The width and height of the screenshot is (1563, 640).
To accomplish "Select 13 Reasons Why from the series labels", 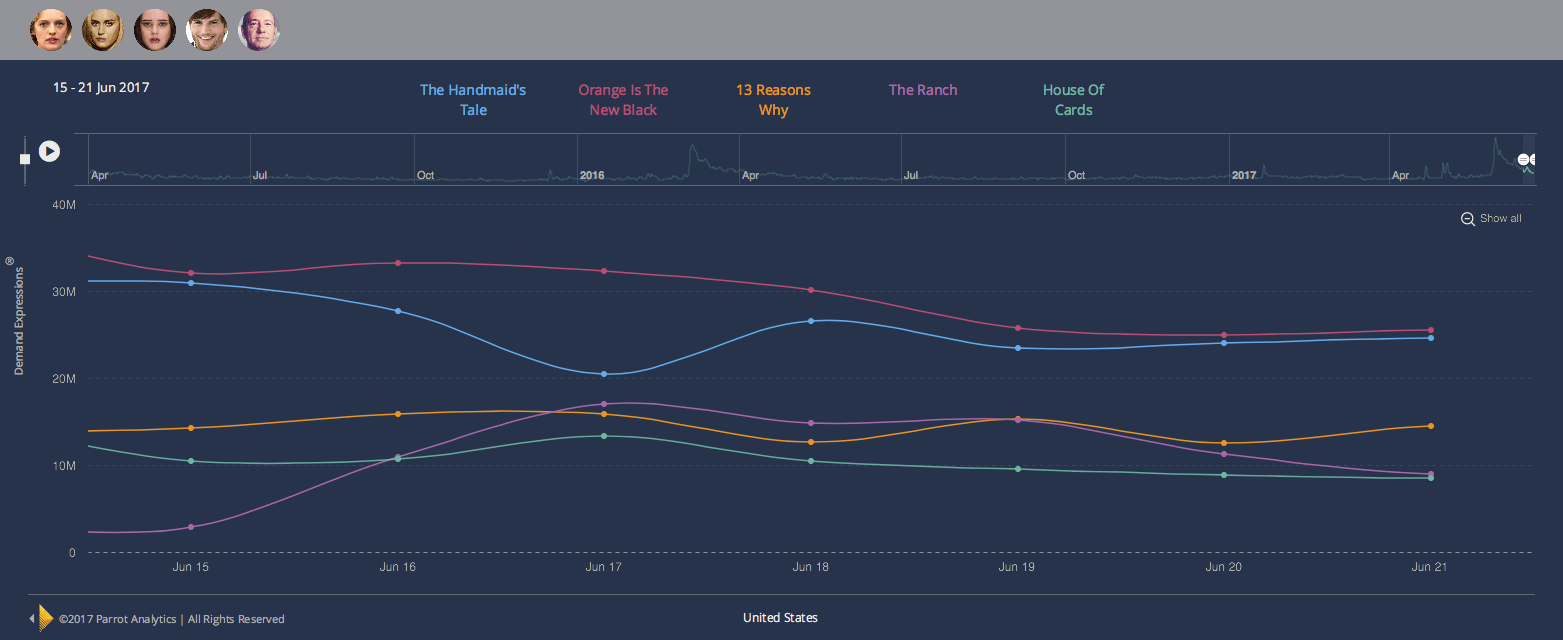I will tap(773, 99).
